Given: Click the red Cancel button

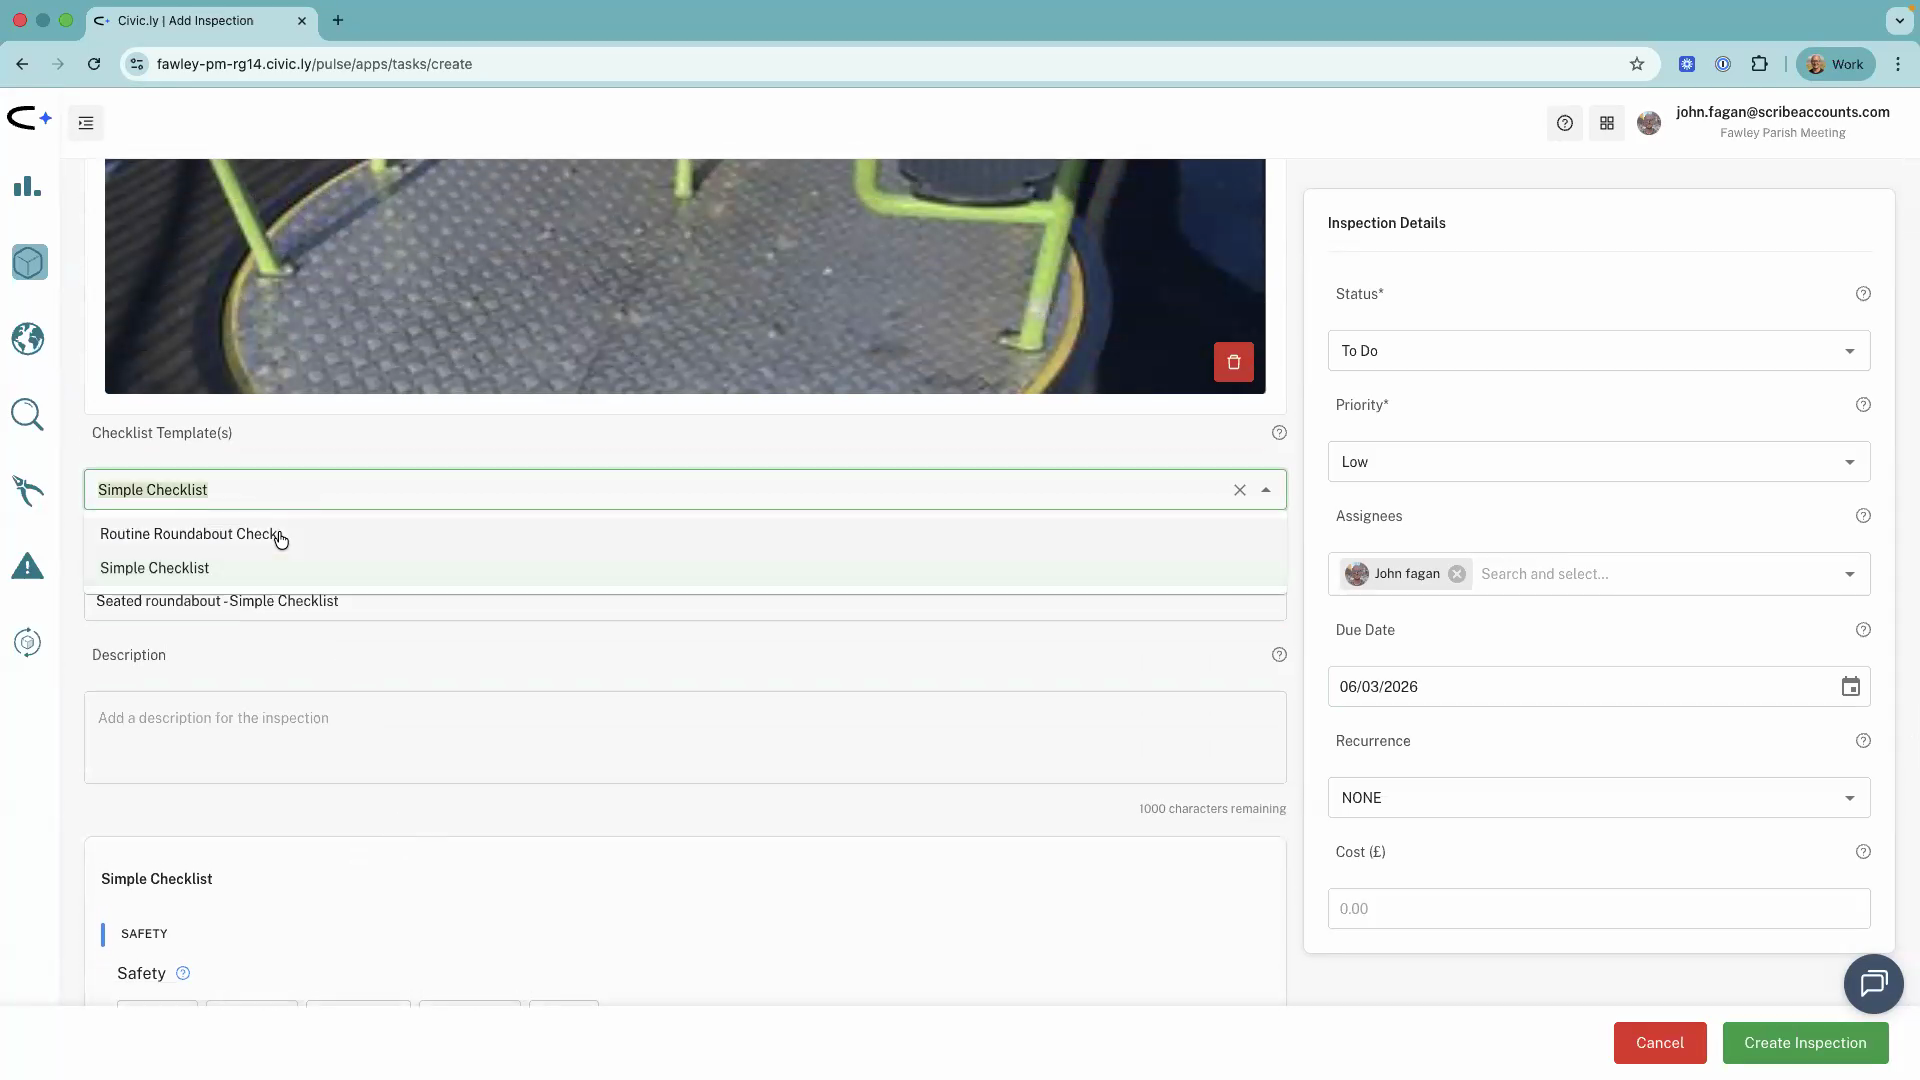Looking at the screenshot, I should [1659, 1043].
